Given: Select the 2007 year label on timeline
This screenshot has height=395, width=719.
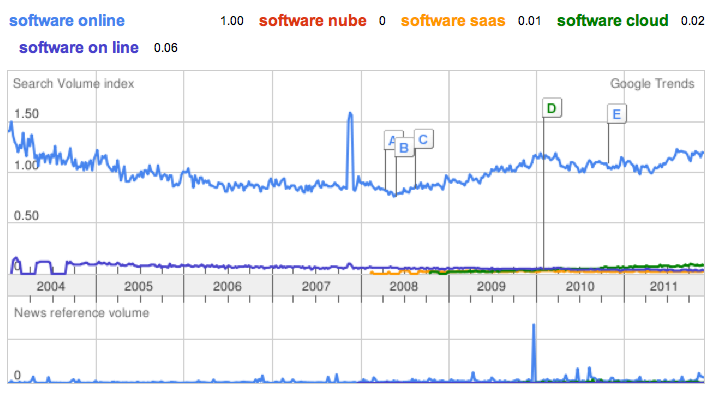Looking at the screenshot, I should click(x=316, y=286).
